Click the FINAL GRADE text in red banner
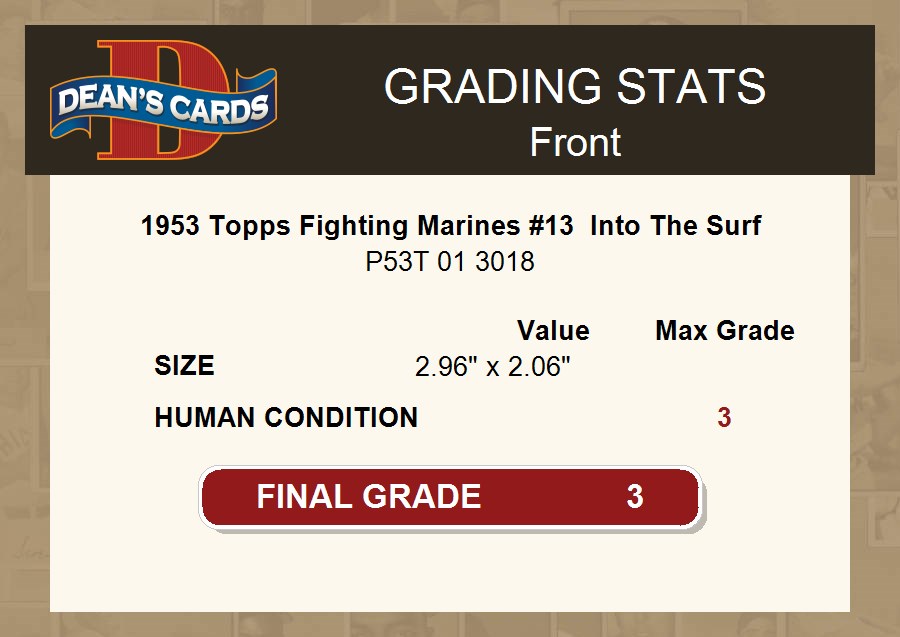Screen dimensions: 900x637 pos(368,496)
